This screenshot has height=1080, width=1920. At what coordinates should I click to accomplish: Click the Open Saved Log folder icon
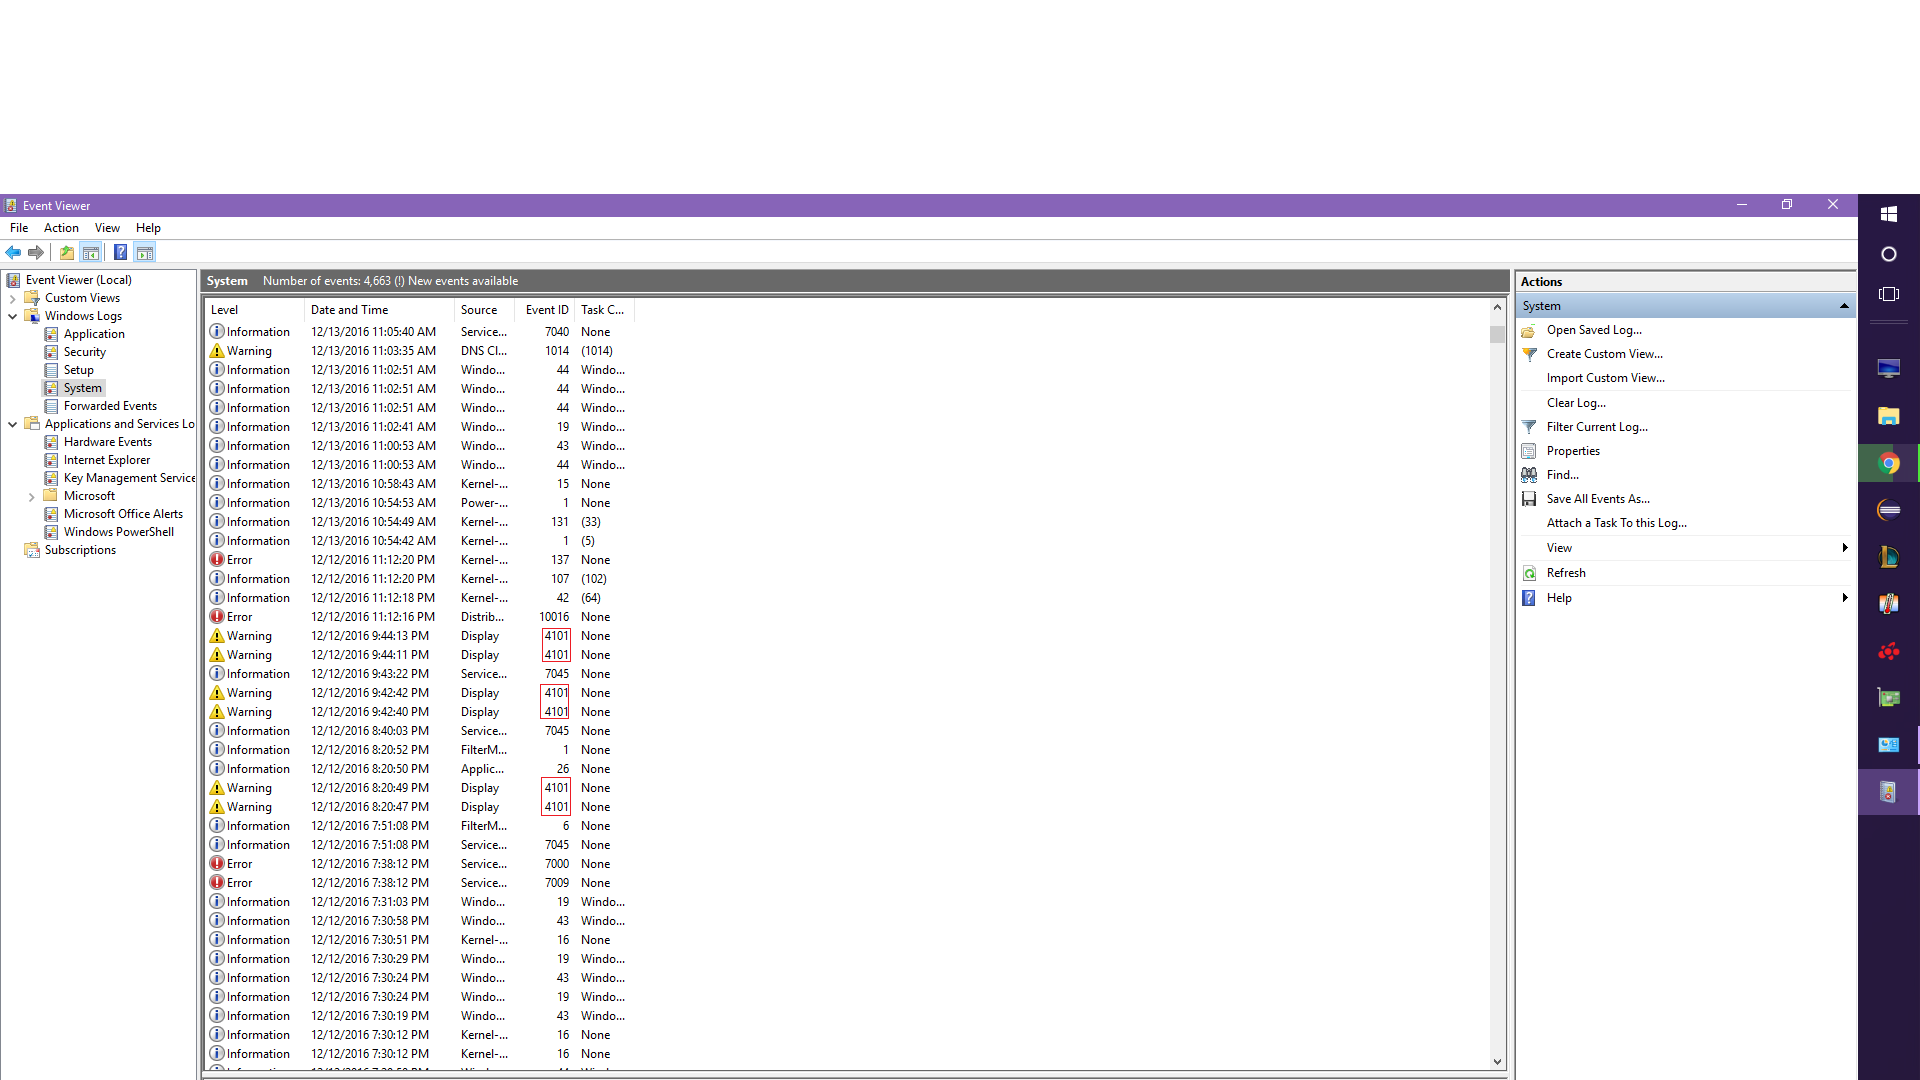pos(1529,330)
